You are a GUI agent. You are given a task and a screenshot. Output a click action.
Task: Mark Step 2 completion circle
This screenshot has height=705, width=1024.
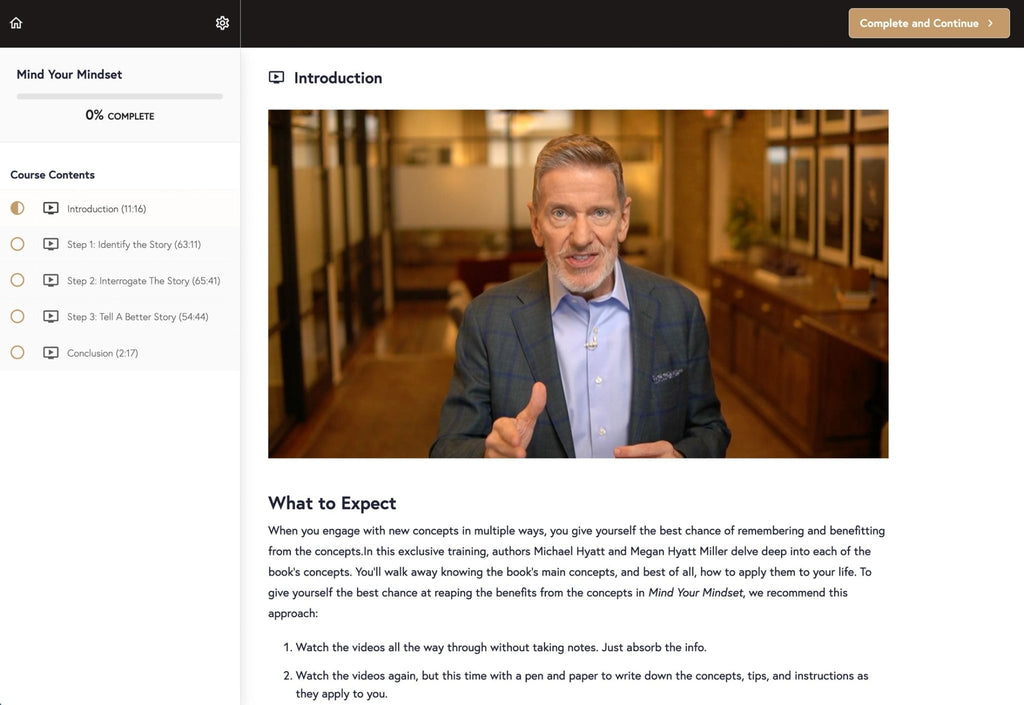[17, 280]
